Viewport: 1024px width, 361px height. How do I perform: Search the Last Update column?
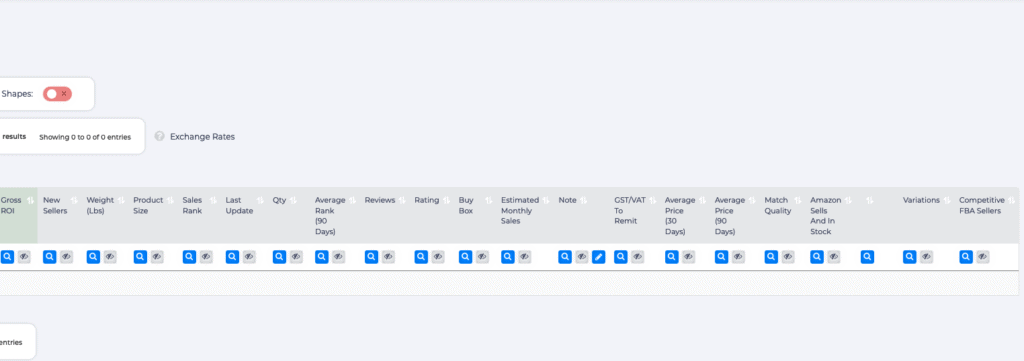click(232, 257)
